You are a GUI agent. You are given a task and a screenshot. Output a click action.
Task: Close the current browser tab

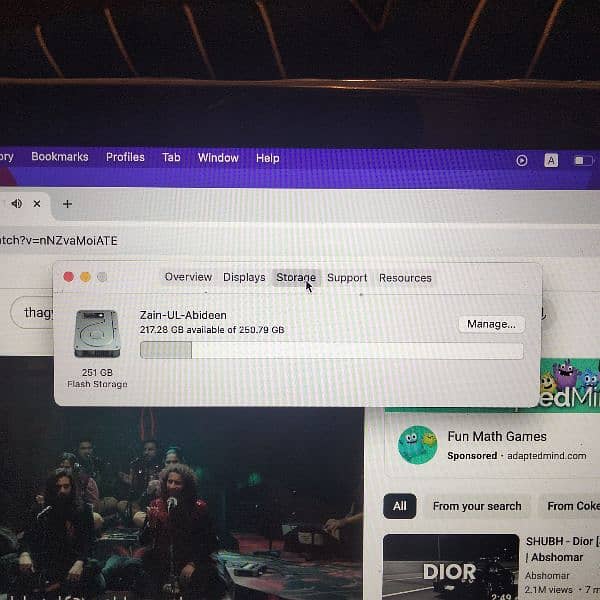coord(37,204)
